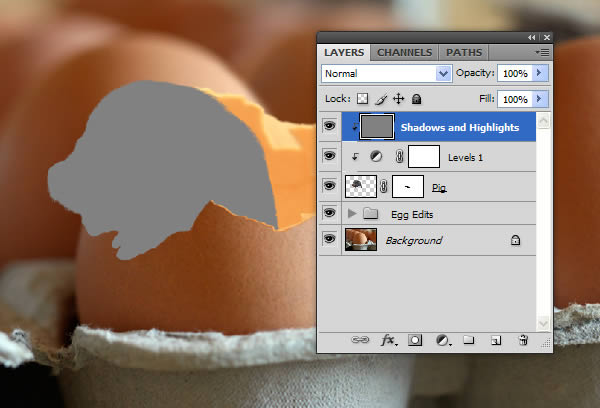The width and height of the screenshot is (600, 408).
Task: Open the Fill slider arrow
Action: point(540,99)
